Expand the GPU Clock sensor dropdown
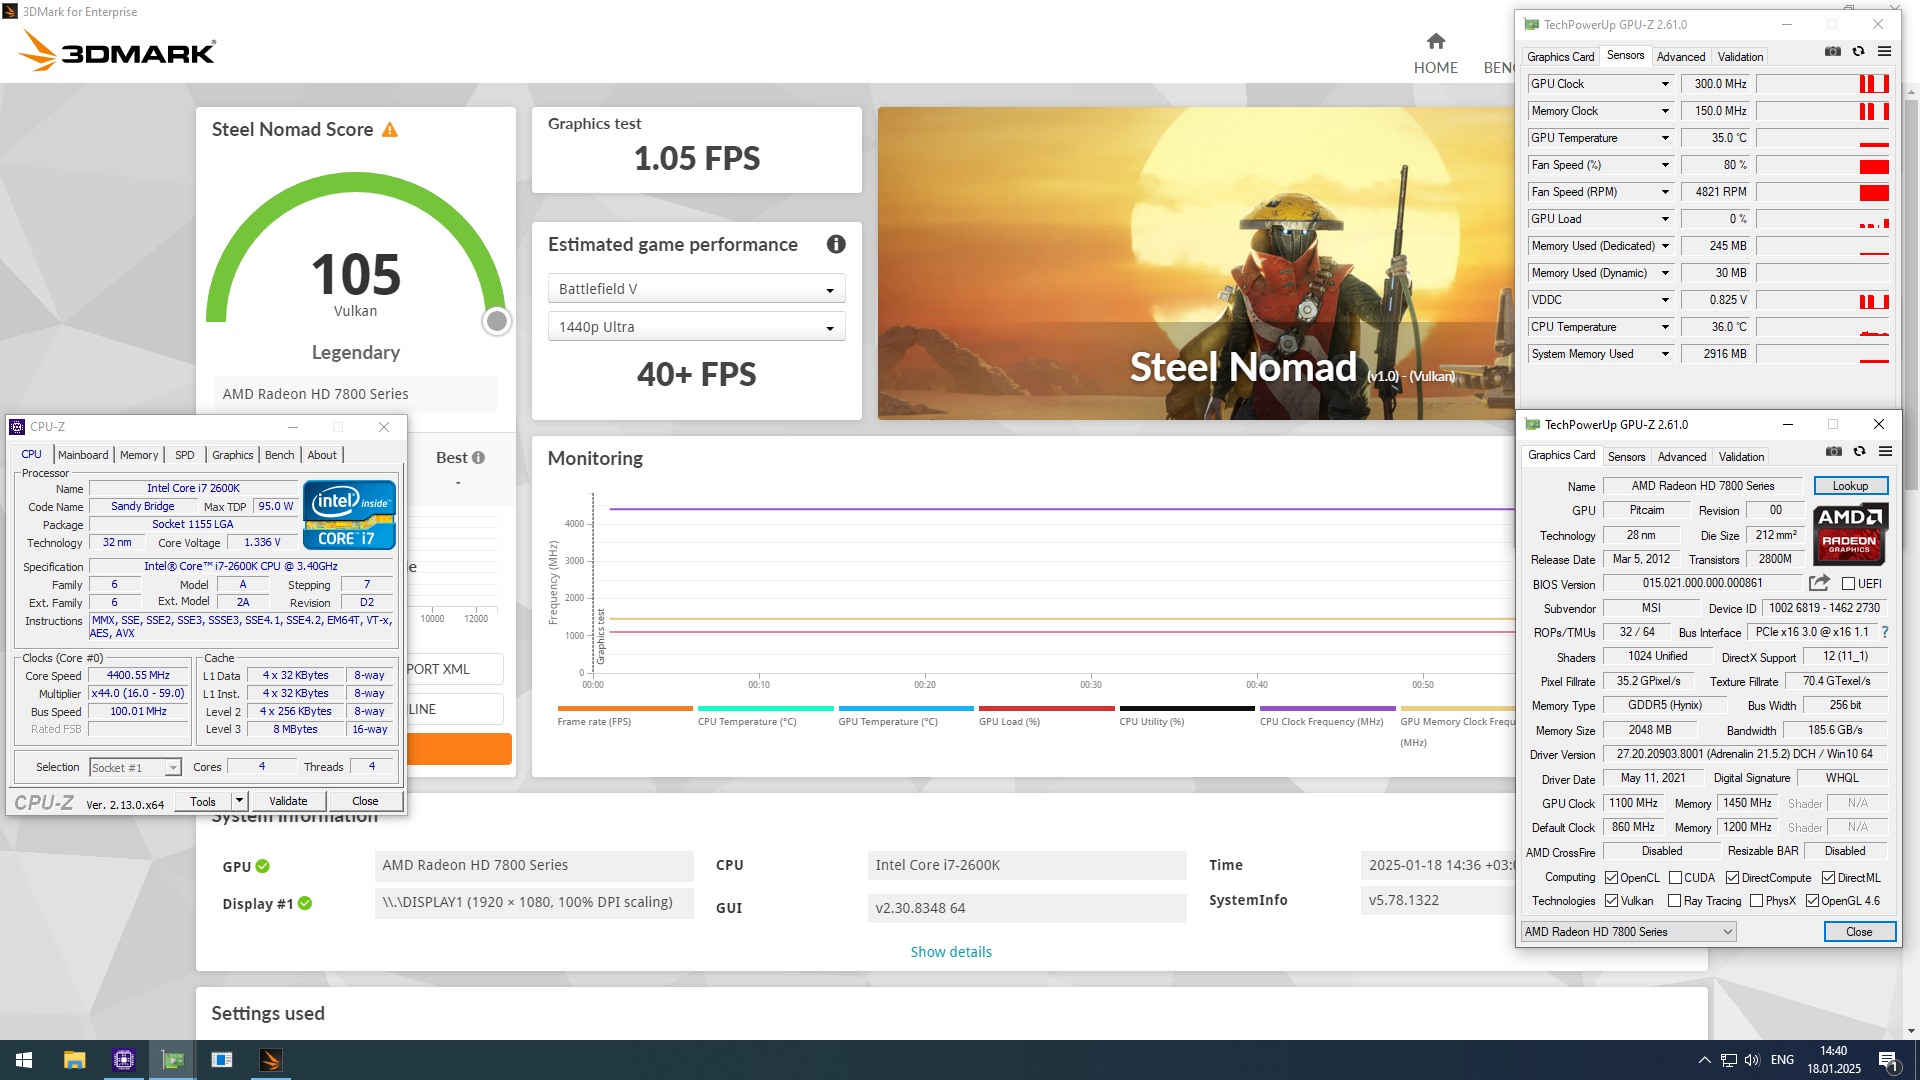1920x1080 pixels. pos(1665,84)
